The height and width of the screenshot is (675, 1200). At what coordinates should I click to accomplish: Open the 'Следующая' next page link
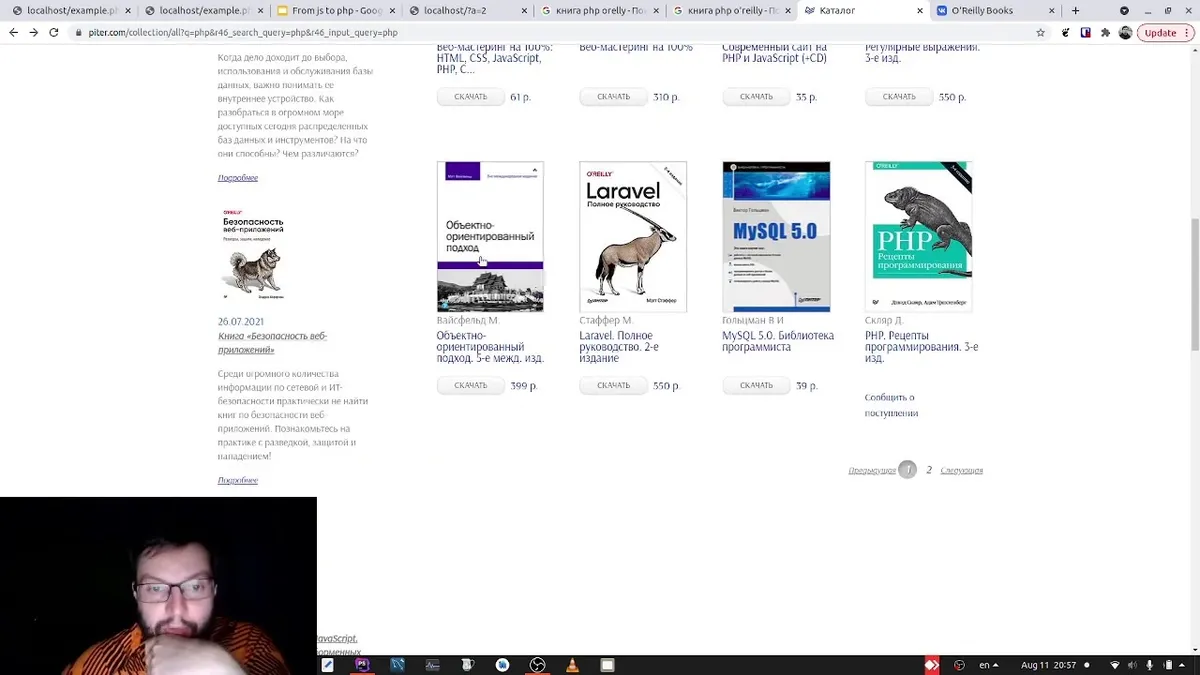961,470
